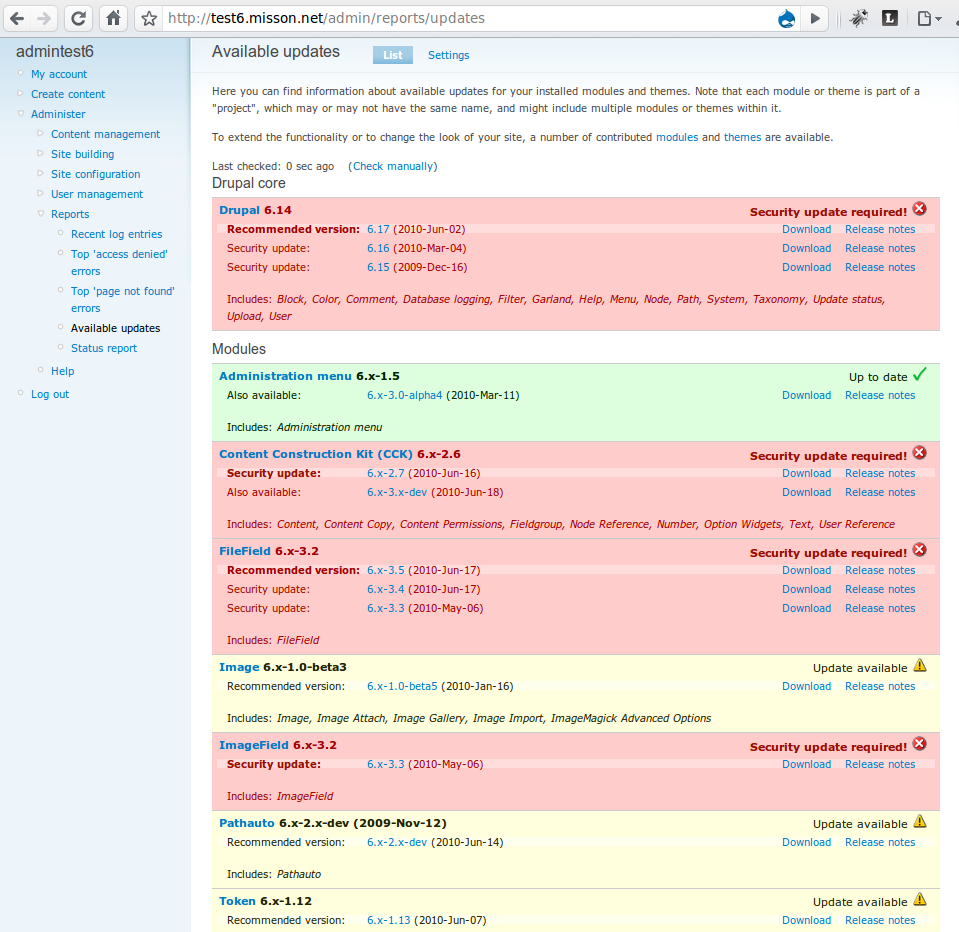Bookmark the page with the star icon
The height and width of the screenshot is (932, 959).
(x=149, y=18)
